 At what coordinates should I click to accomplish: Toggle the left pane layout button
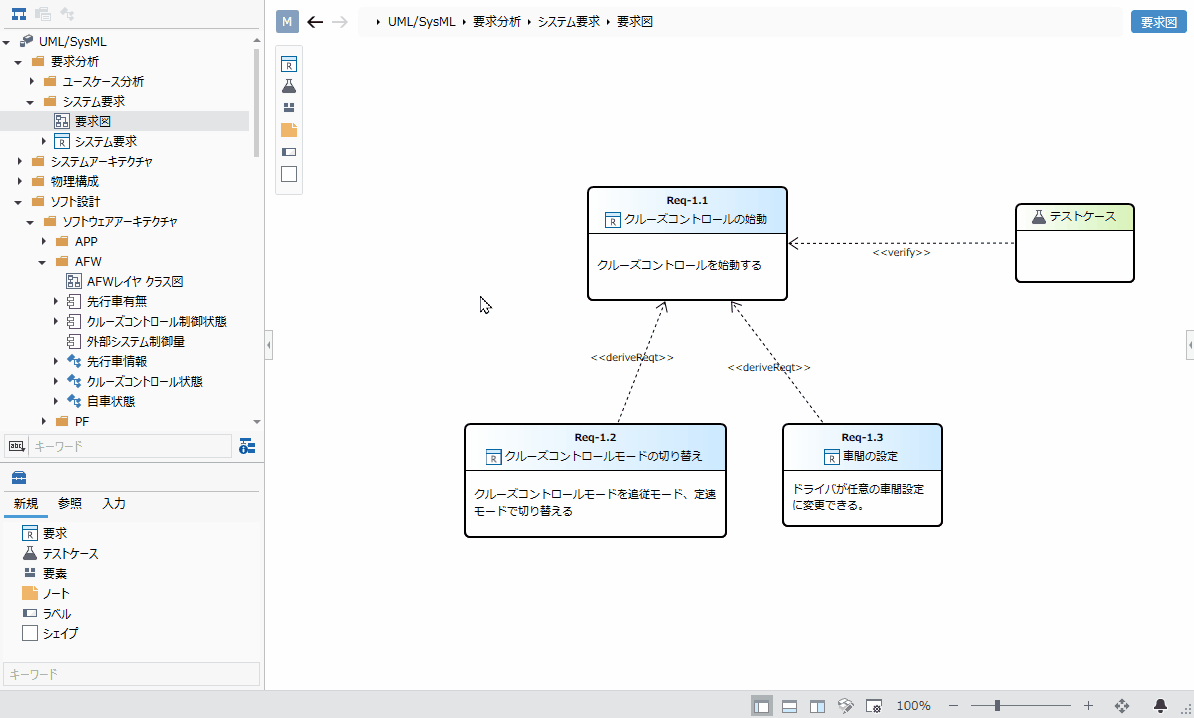(x=761, y=706)
